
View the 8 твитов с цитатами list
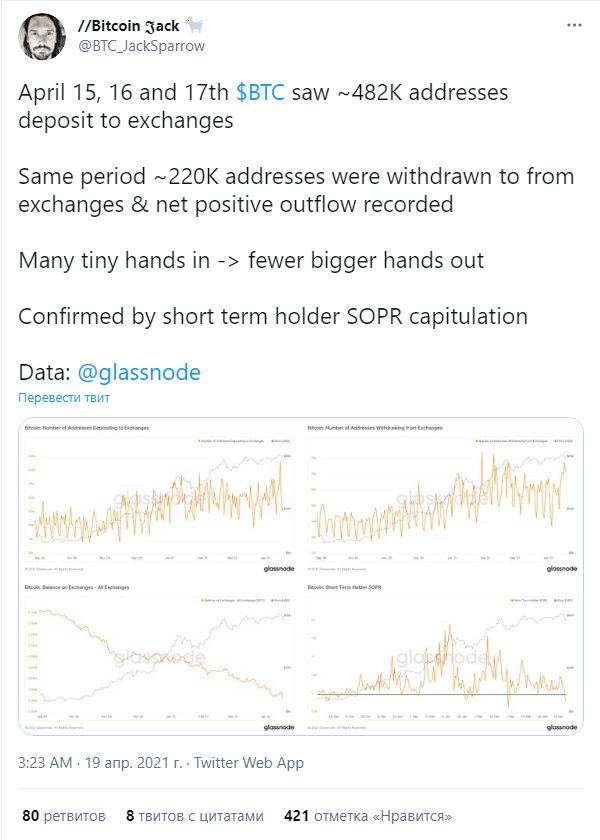[195, 816]
